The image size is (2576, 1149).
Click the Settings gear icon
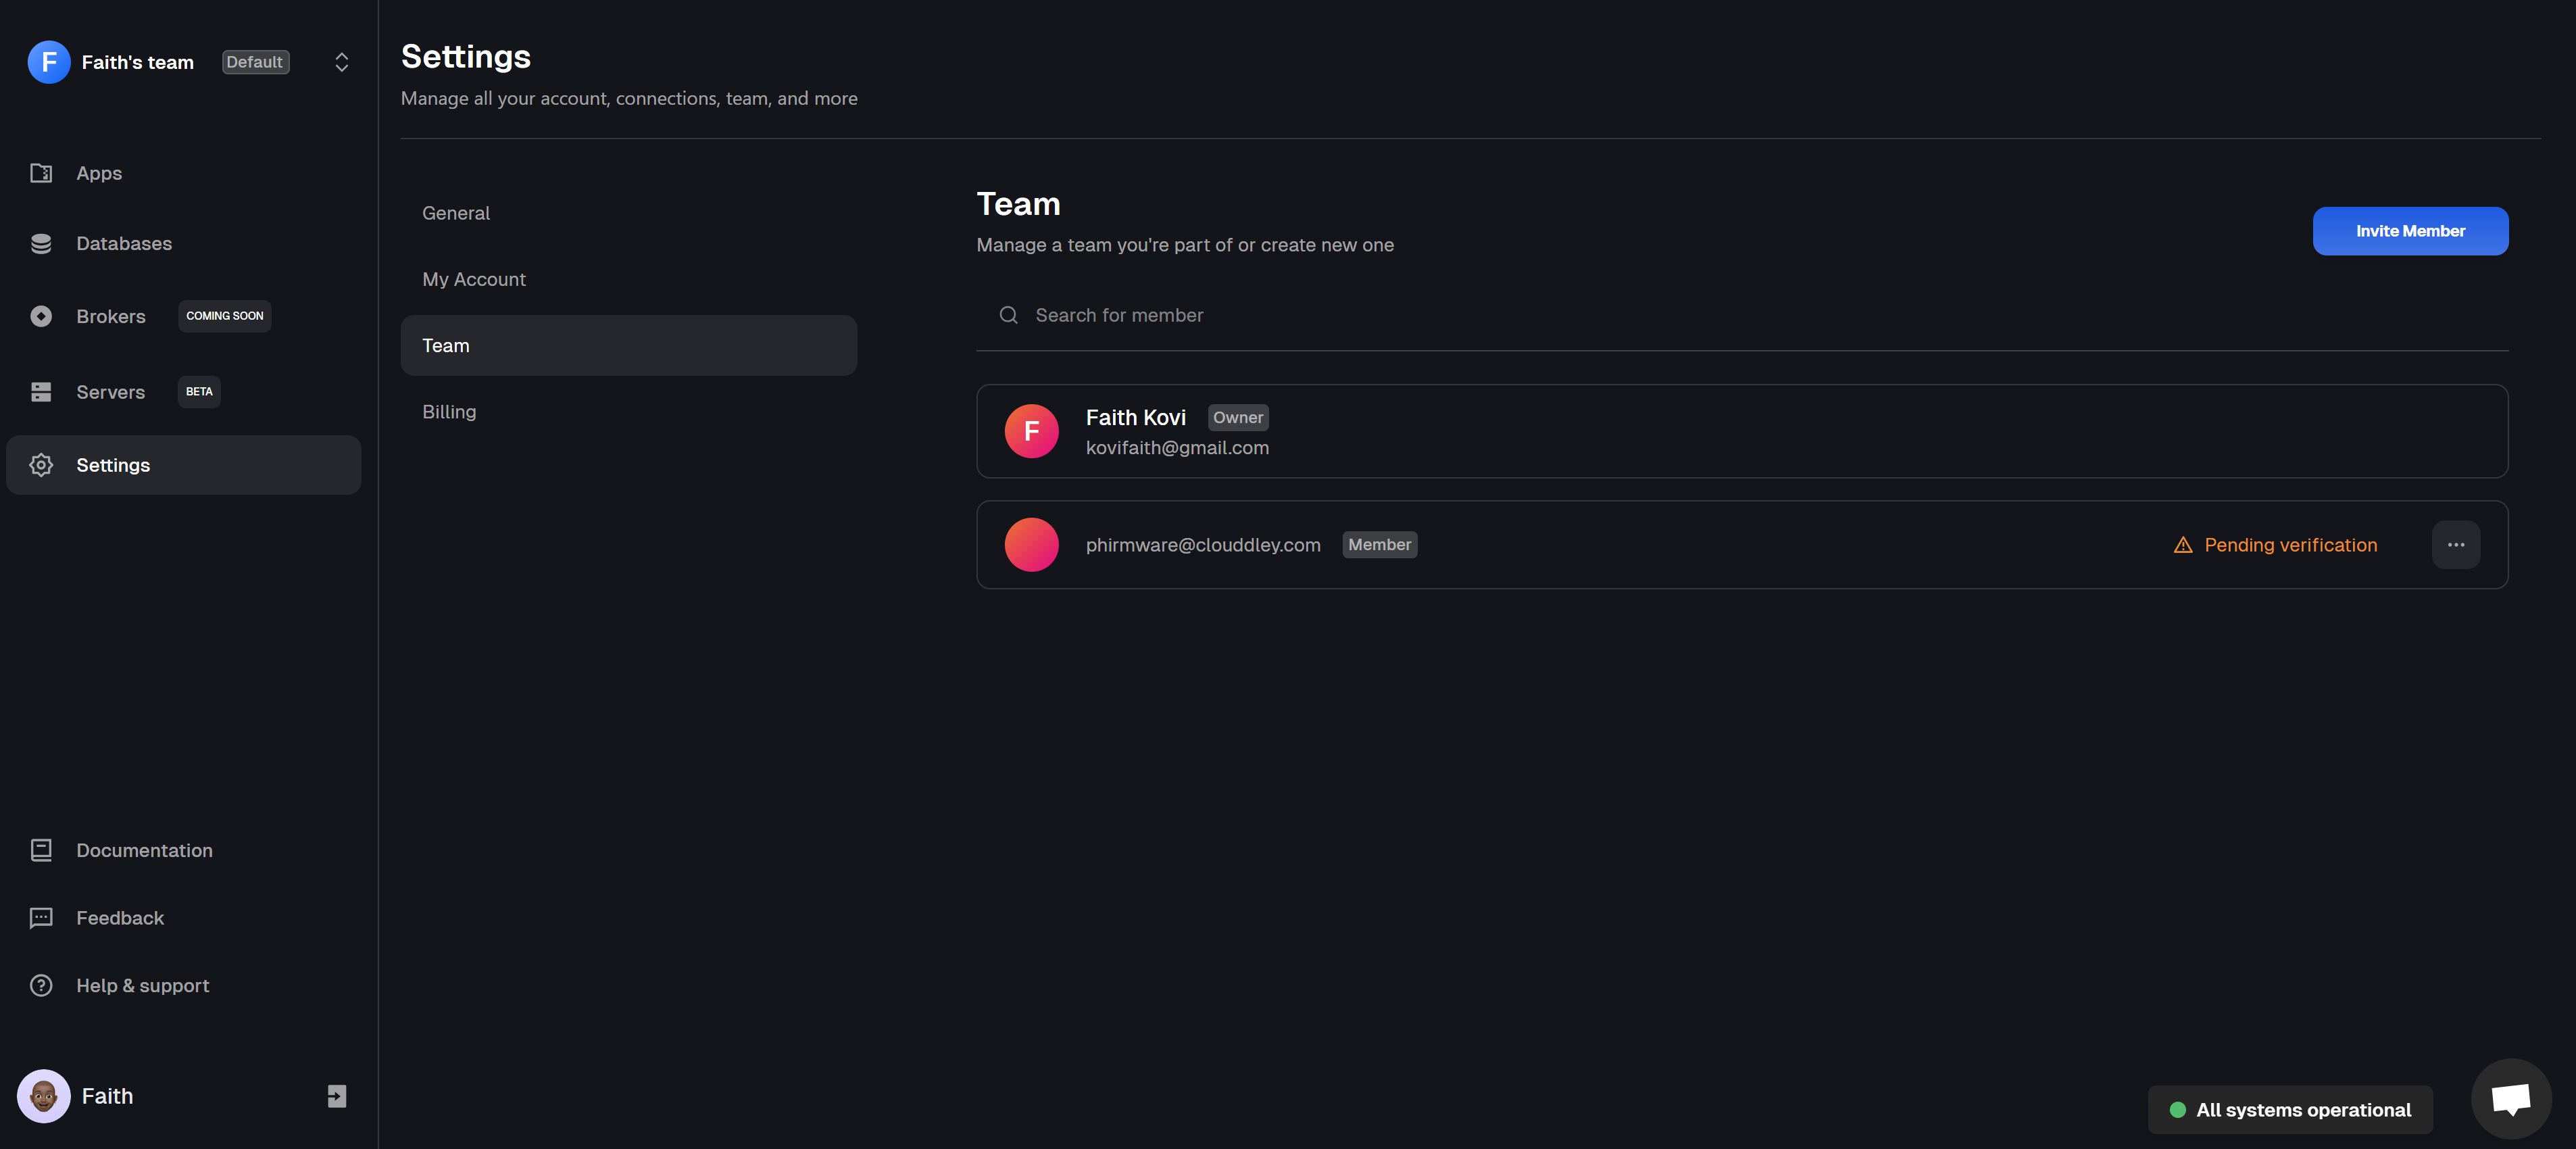click(x=41, y=465)
